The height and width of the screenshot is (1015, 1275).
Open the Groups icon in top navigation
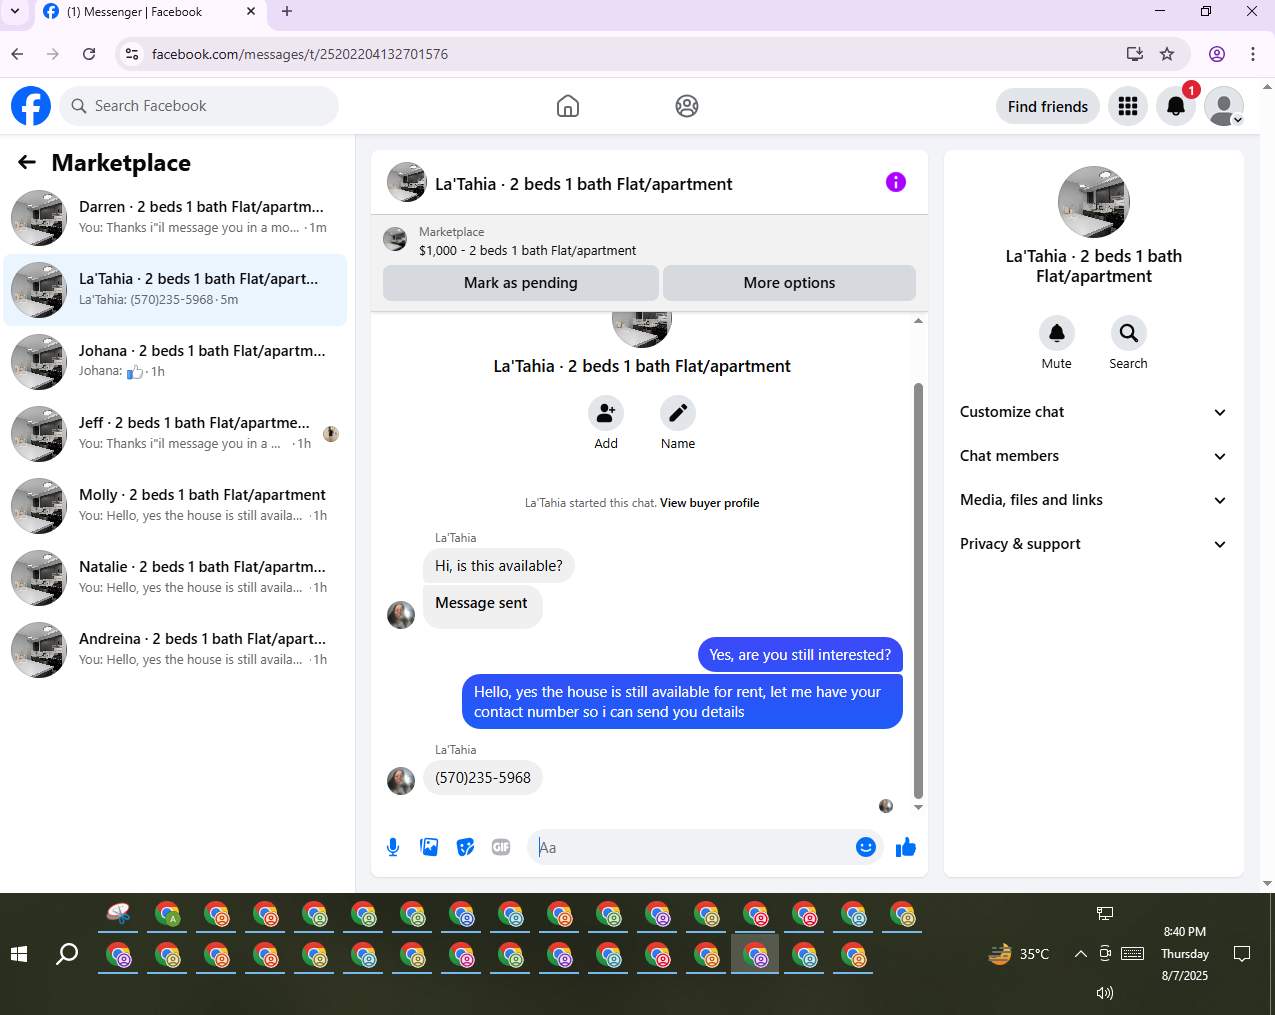point(687,106)
